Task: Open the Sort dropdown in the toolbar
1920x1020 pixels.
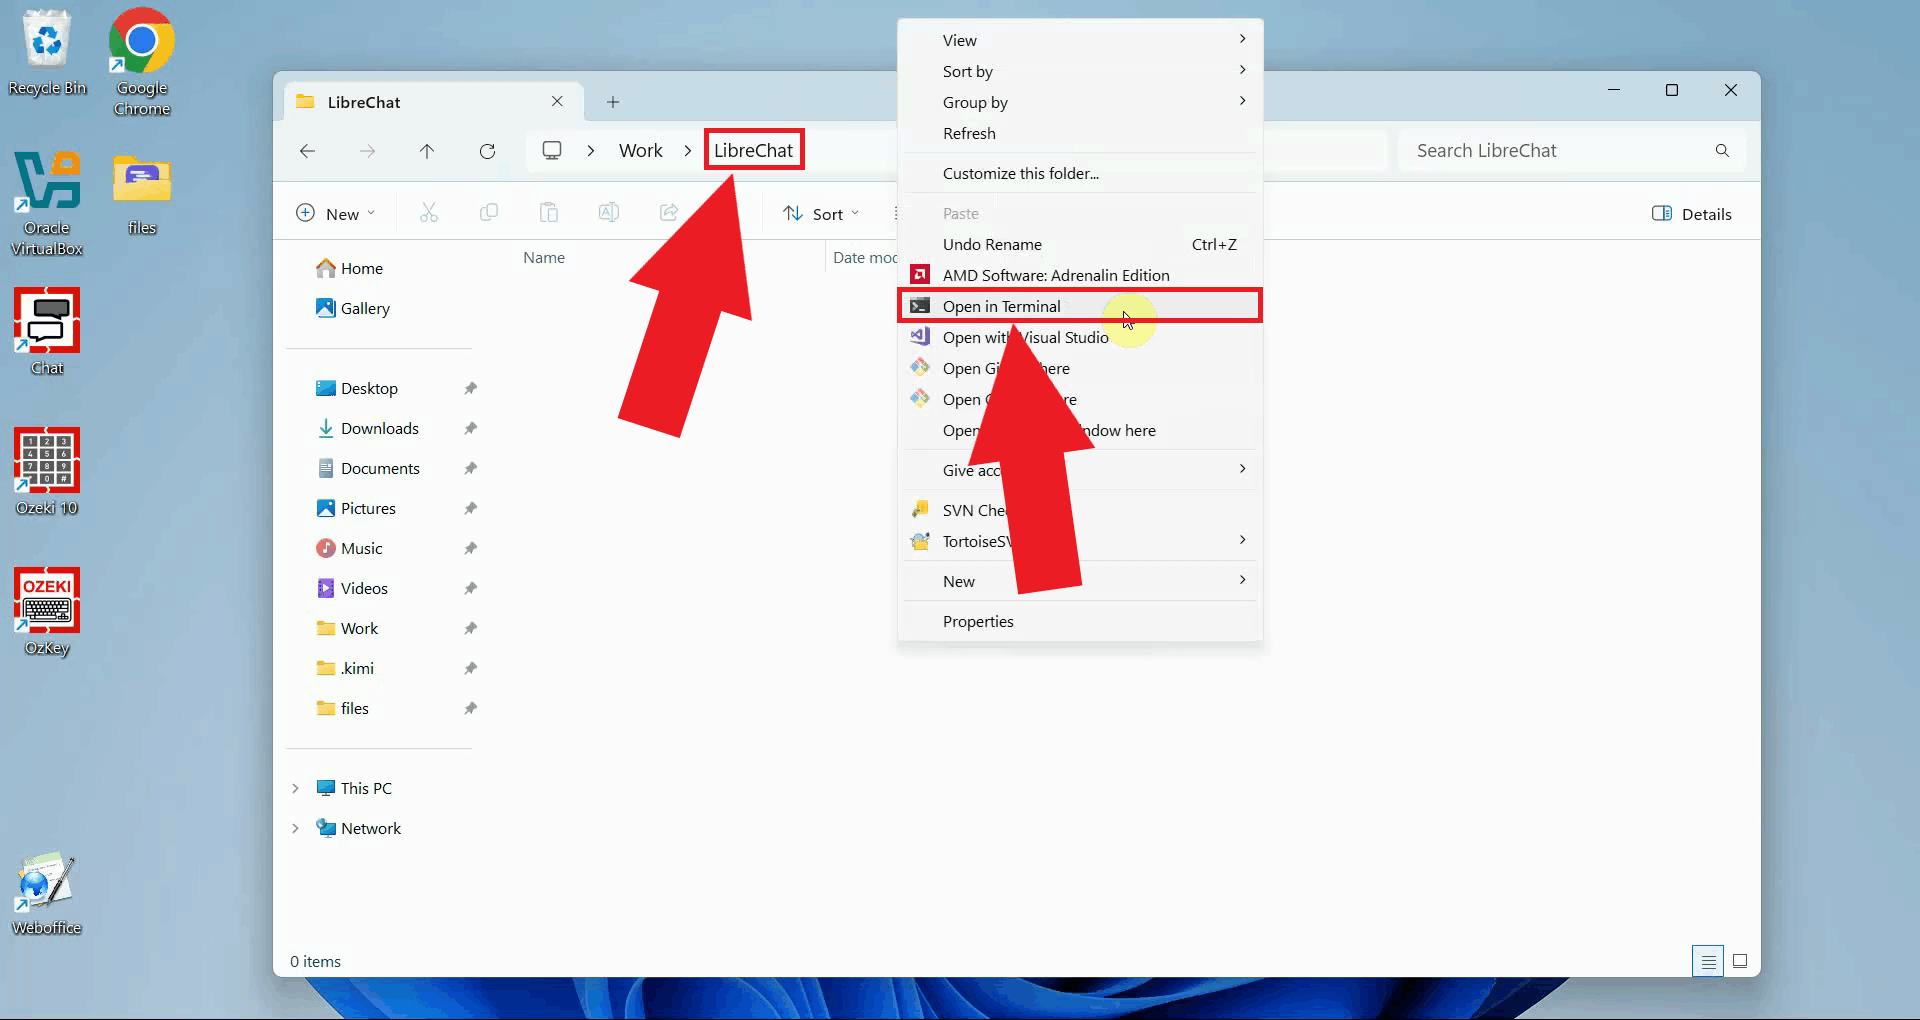Action: click(x=821, y=214)
